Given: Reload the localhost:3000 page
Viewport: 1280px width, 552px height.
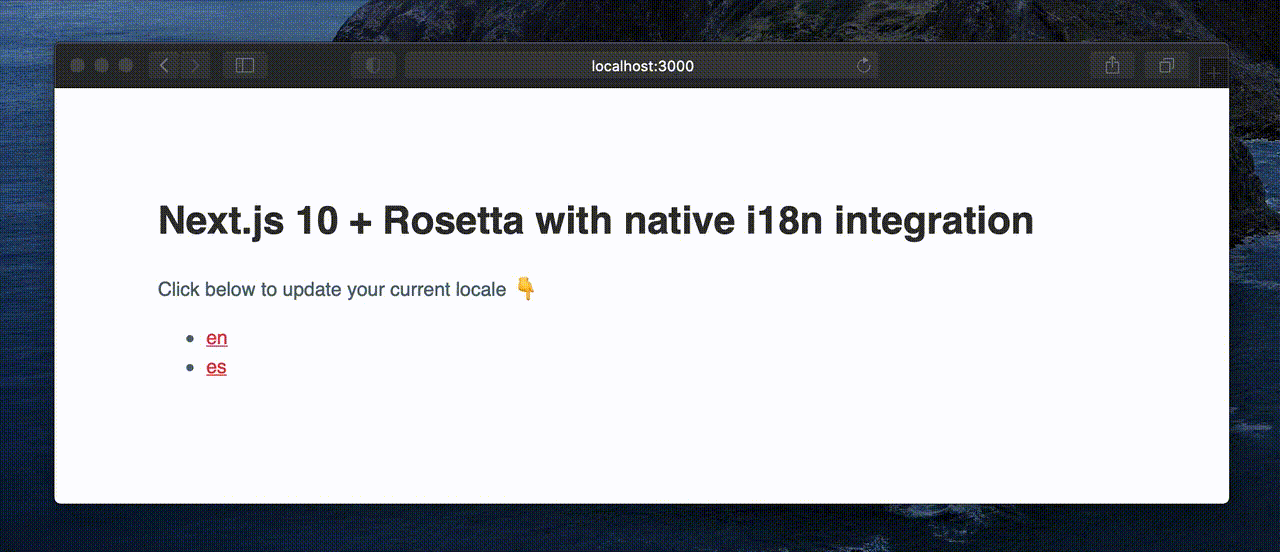Looking at the screenshot, I should point(864,66).
